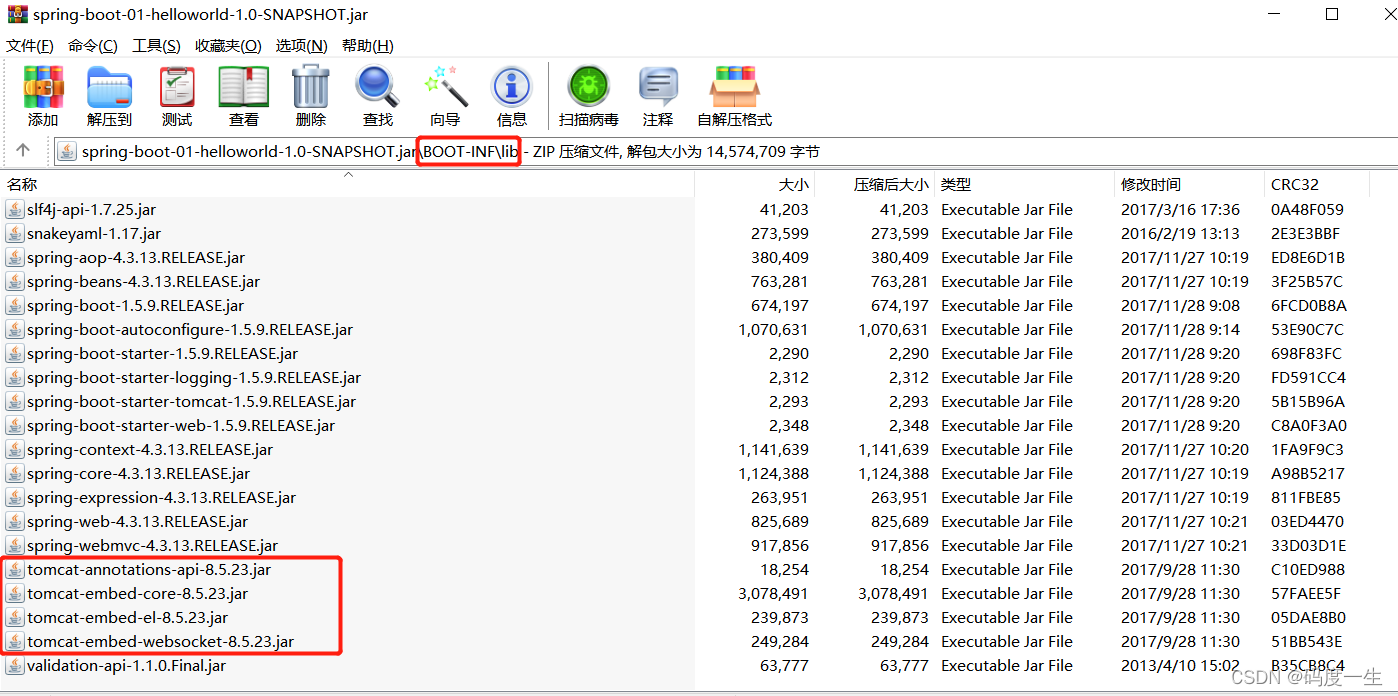Screen dimensions: 1398x696
Task: Click the Virus Scan (扫描病毒) icon
Action: [588, 87]
